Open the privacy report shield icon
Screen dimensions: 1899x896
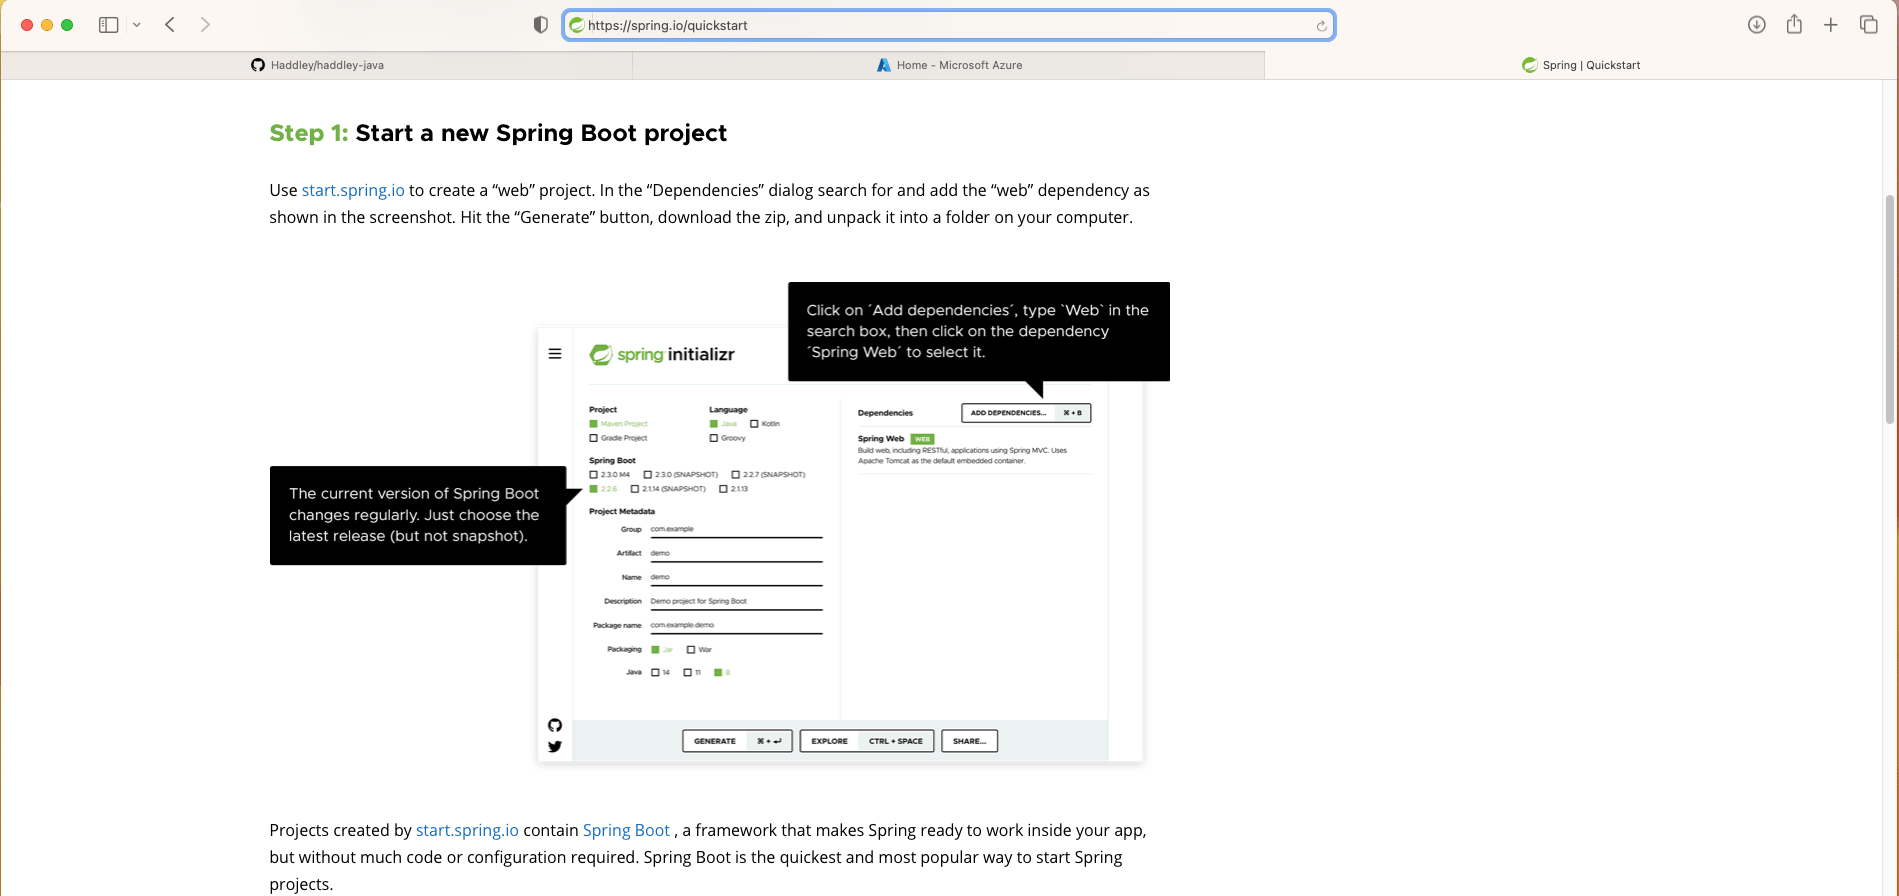click(541, 25)
